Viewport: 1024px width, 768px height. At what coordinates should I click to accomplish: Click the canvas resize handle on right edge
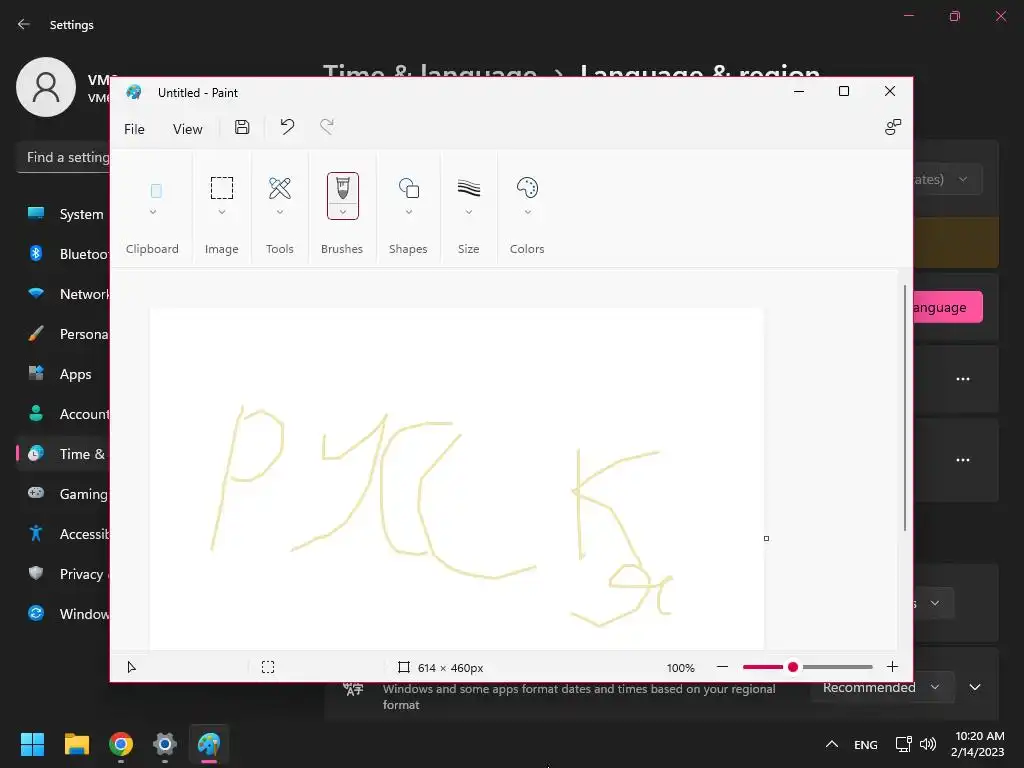click(766, 539)
